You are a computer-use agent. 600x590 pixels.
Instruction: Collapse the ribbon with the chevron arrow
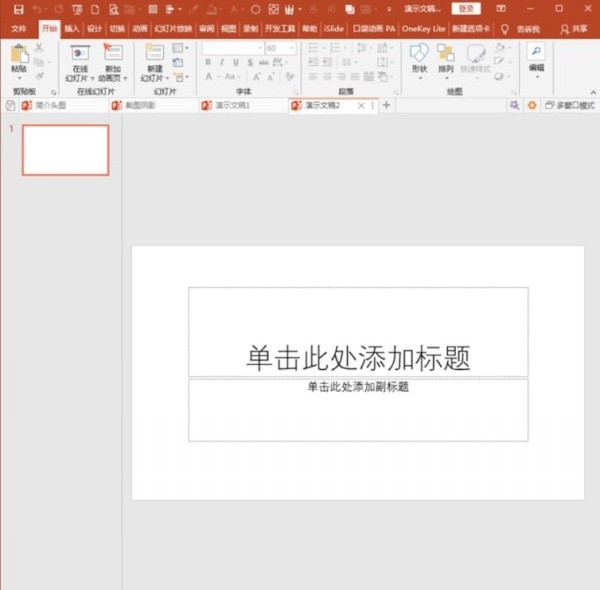click(593, 93)
